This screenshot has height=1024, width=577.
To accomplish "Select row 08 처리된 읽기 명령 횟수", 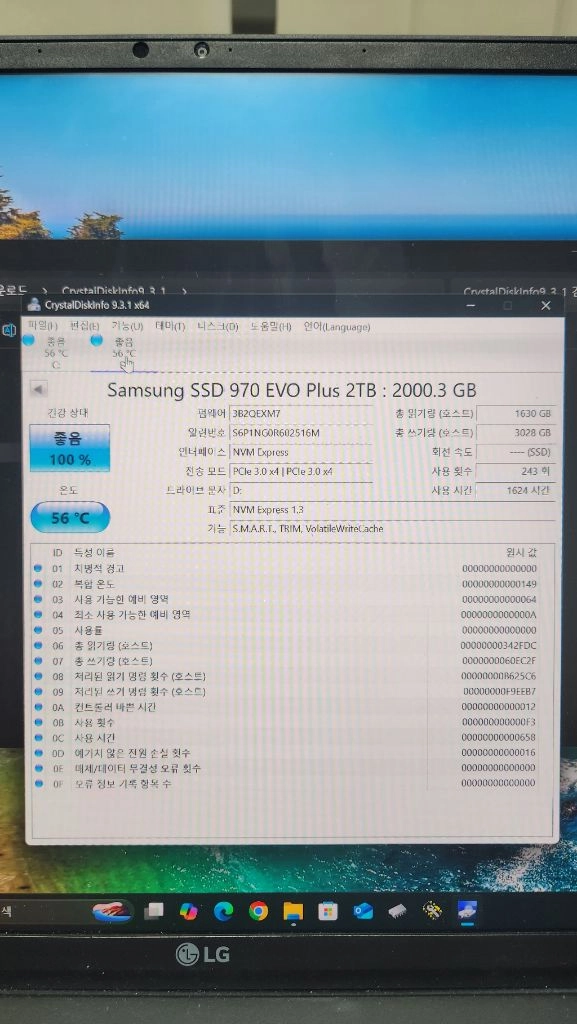I will click(285, 676).
